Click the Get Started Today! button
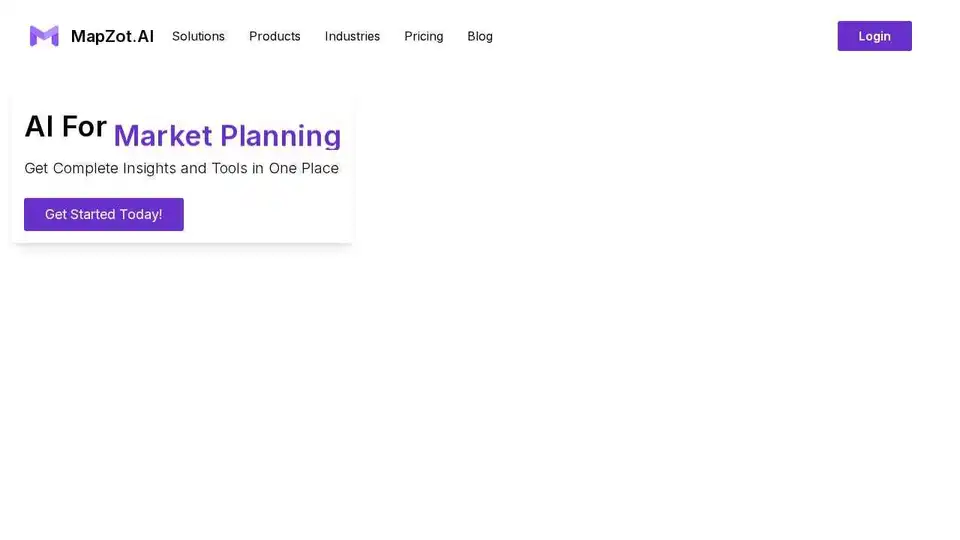The height and width of the screenshot is (540, 960). pyautogui.click(x=104, y=214)
